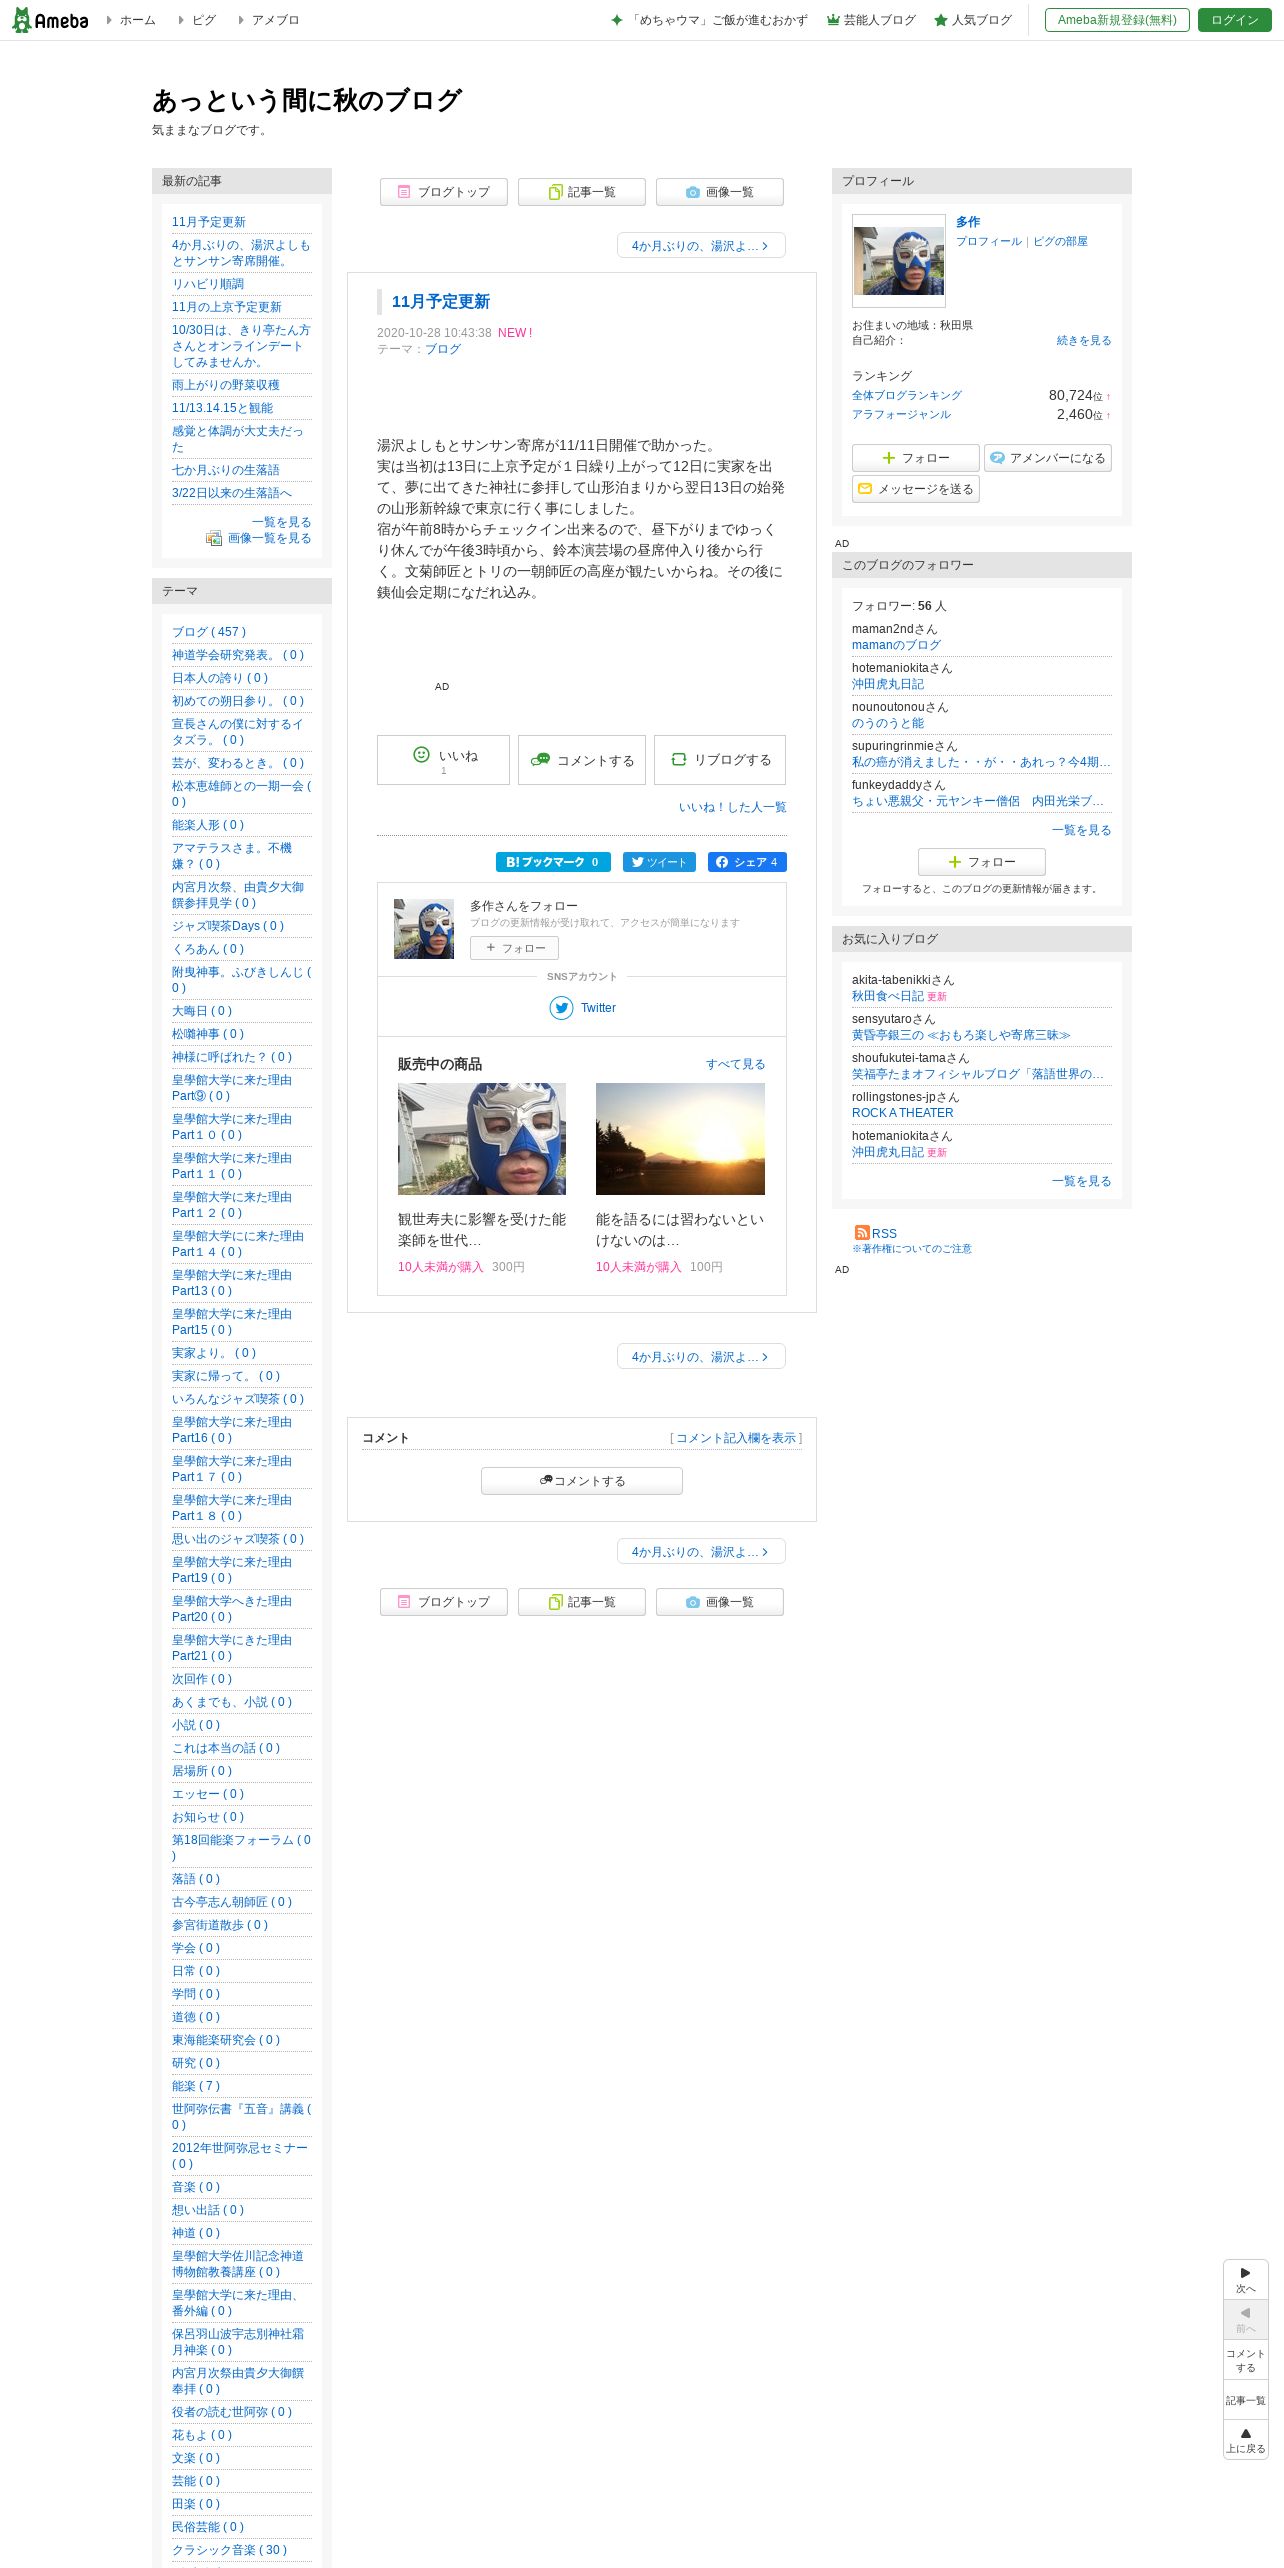This screenshot has height=2568, width=1284.
Task: Click the profile photo in the プロフィール panel
Action: (899, 261)
